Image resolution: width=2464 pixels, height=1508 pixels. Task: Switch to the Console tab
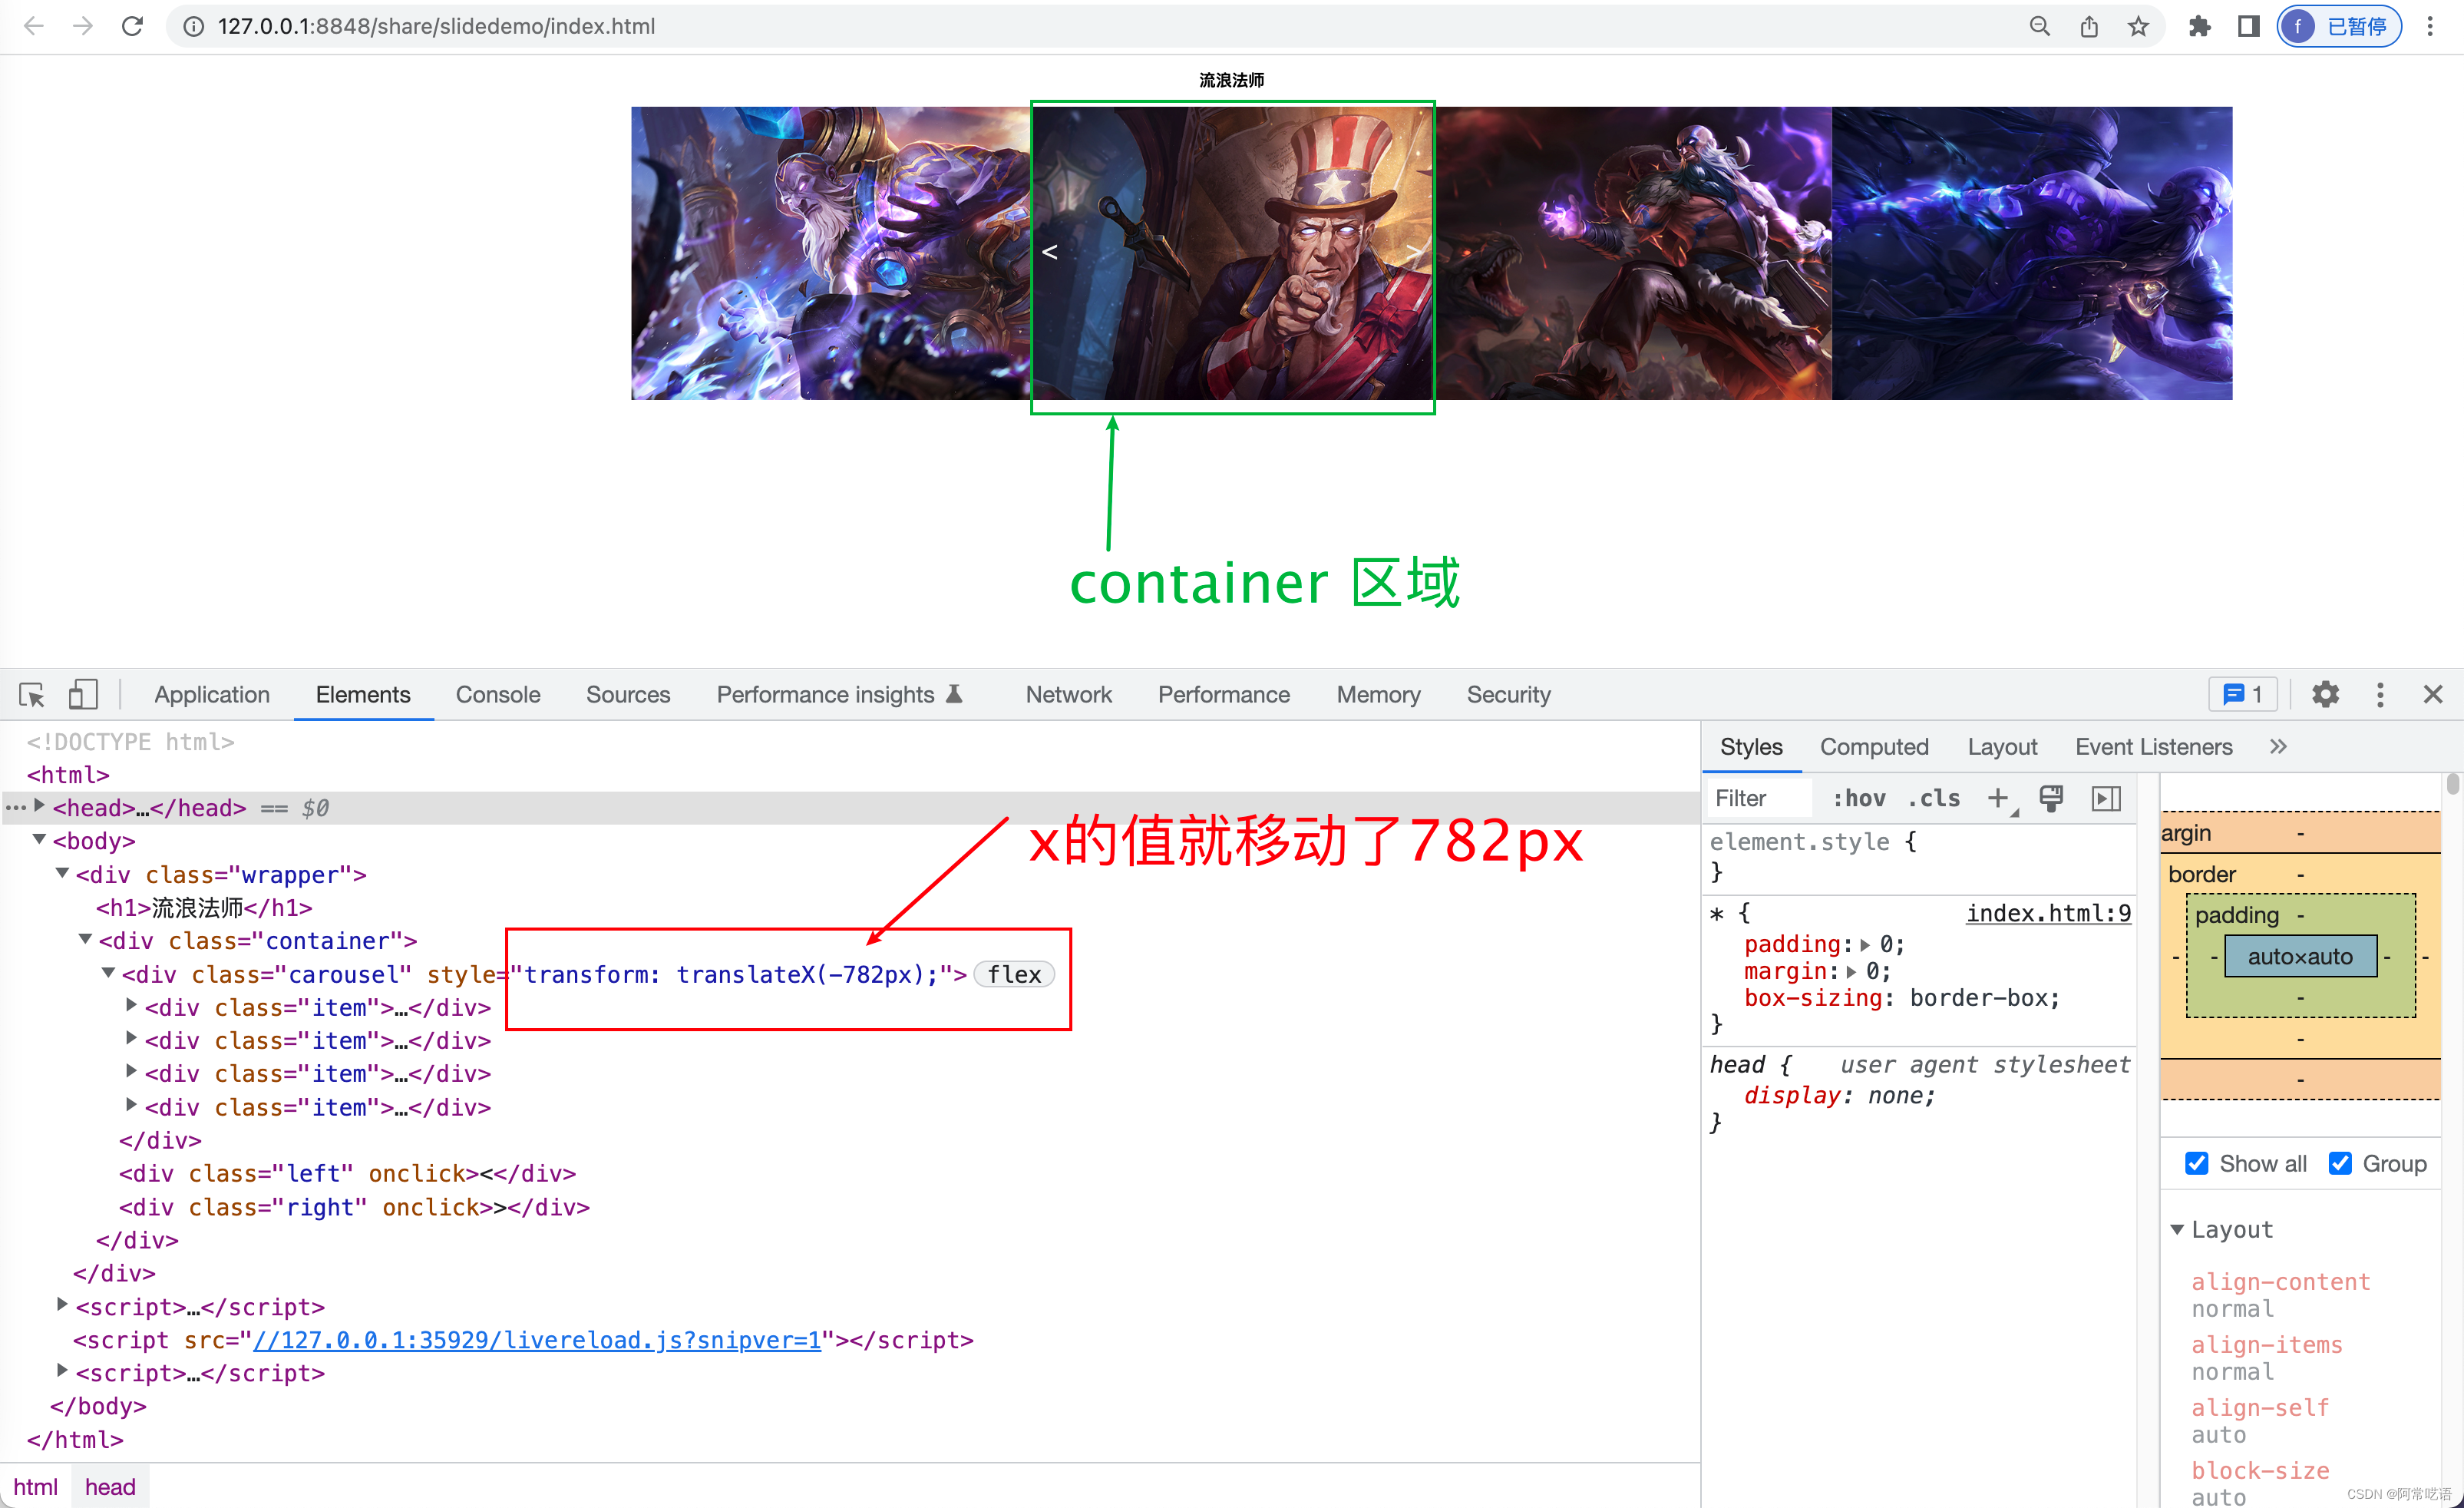497,694
